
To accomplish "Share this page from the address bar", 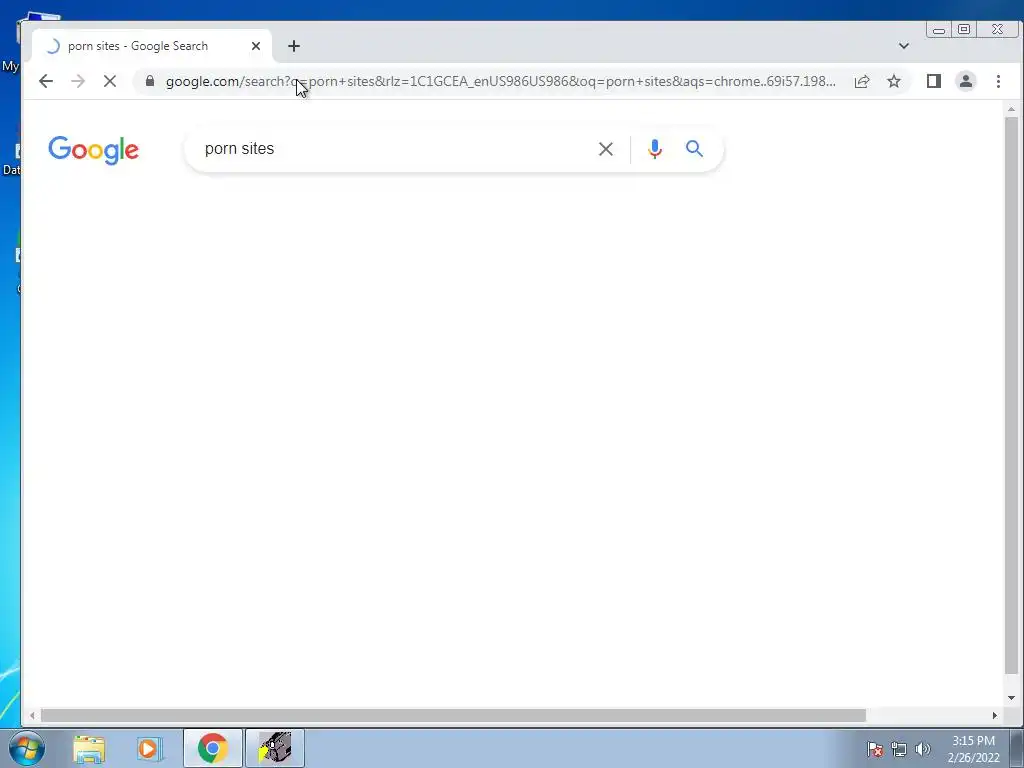I will 862,81.
